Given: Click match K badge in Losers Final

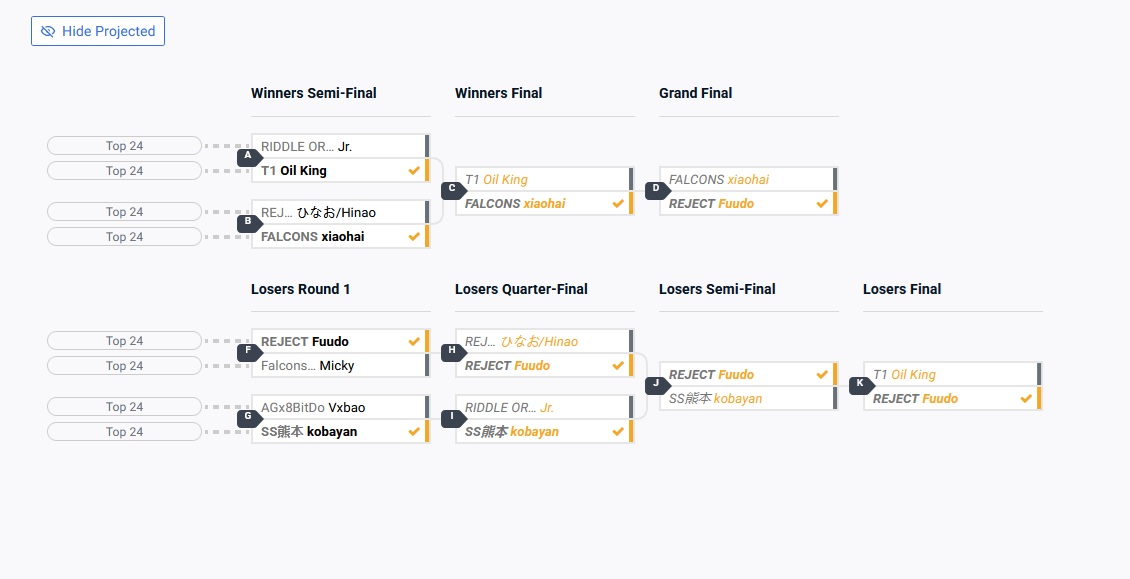Looking at the screenshot, I should click(x=860, y=384).
